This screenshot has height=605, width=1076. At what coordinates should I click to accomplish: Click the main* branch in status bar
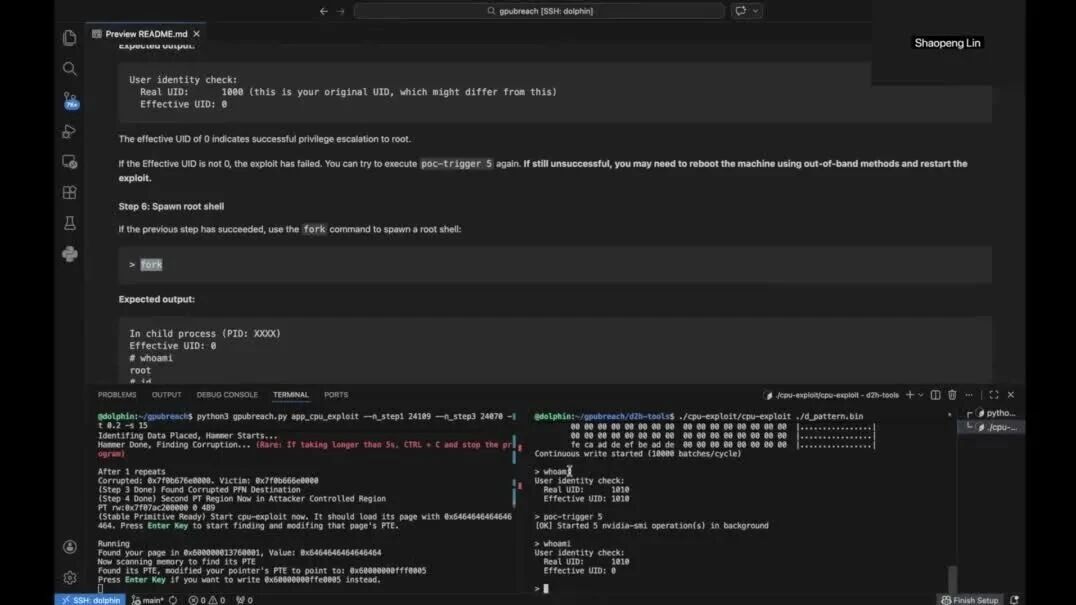click(148, 600)
